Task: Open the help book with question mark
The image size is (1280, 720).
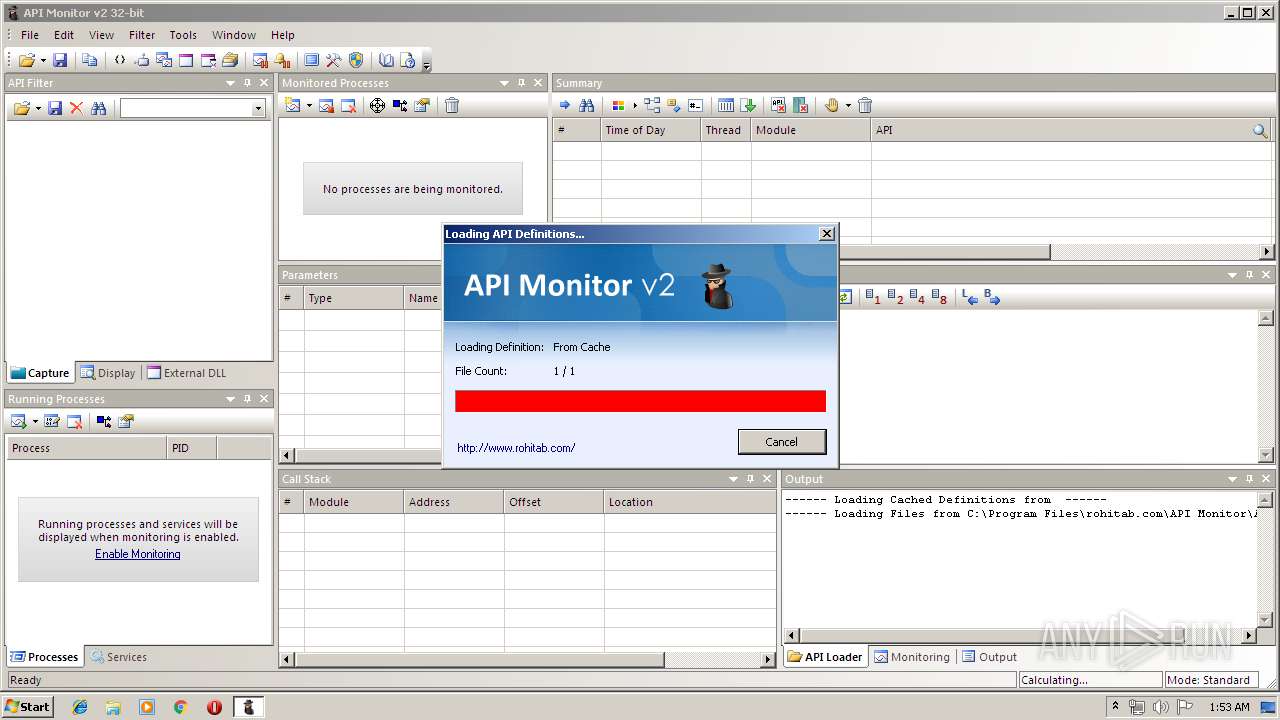Action: (408, 61)
